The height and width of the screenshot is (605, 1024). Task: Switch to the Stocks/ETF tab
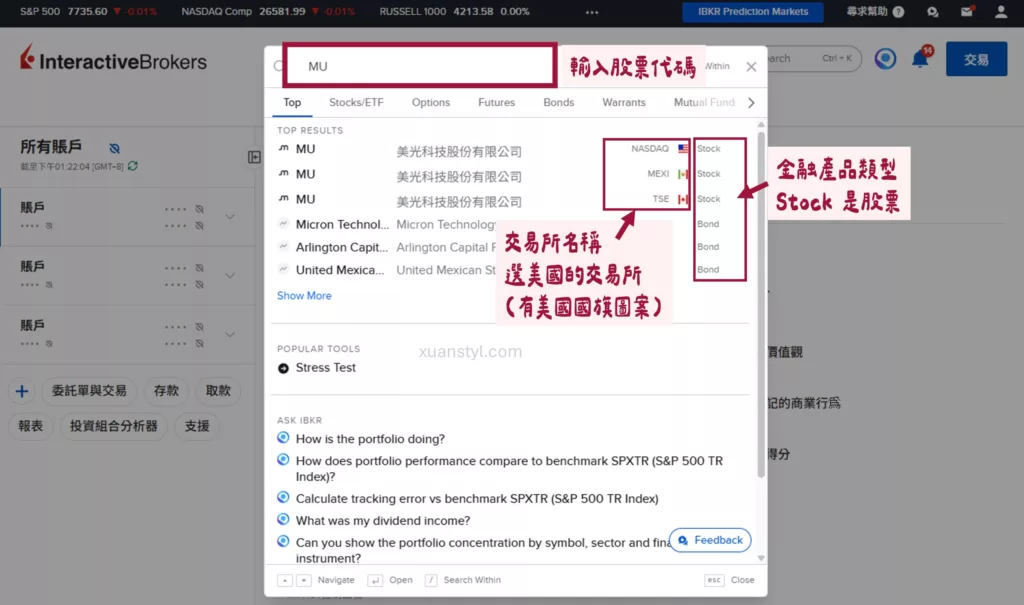tap(356, 103)
